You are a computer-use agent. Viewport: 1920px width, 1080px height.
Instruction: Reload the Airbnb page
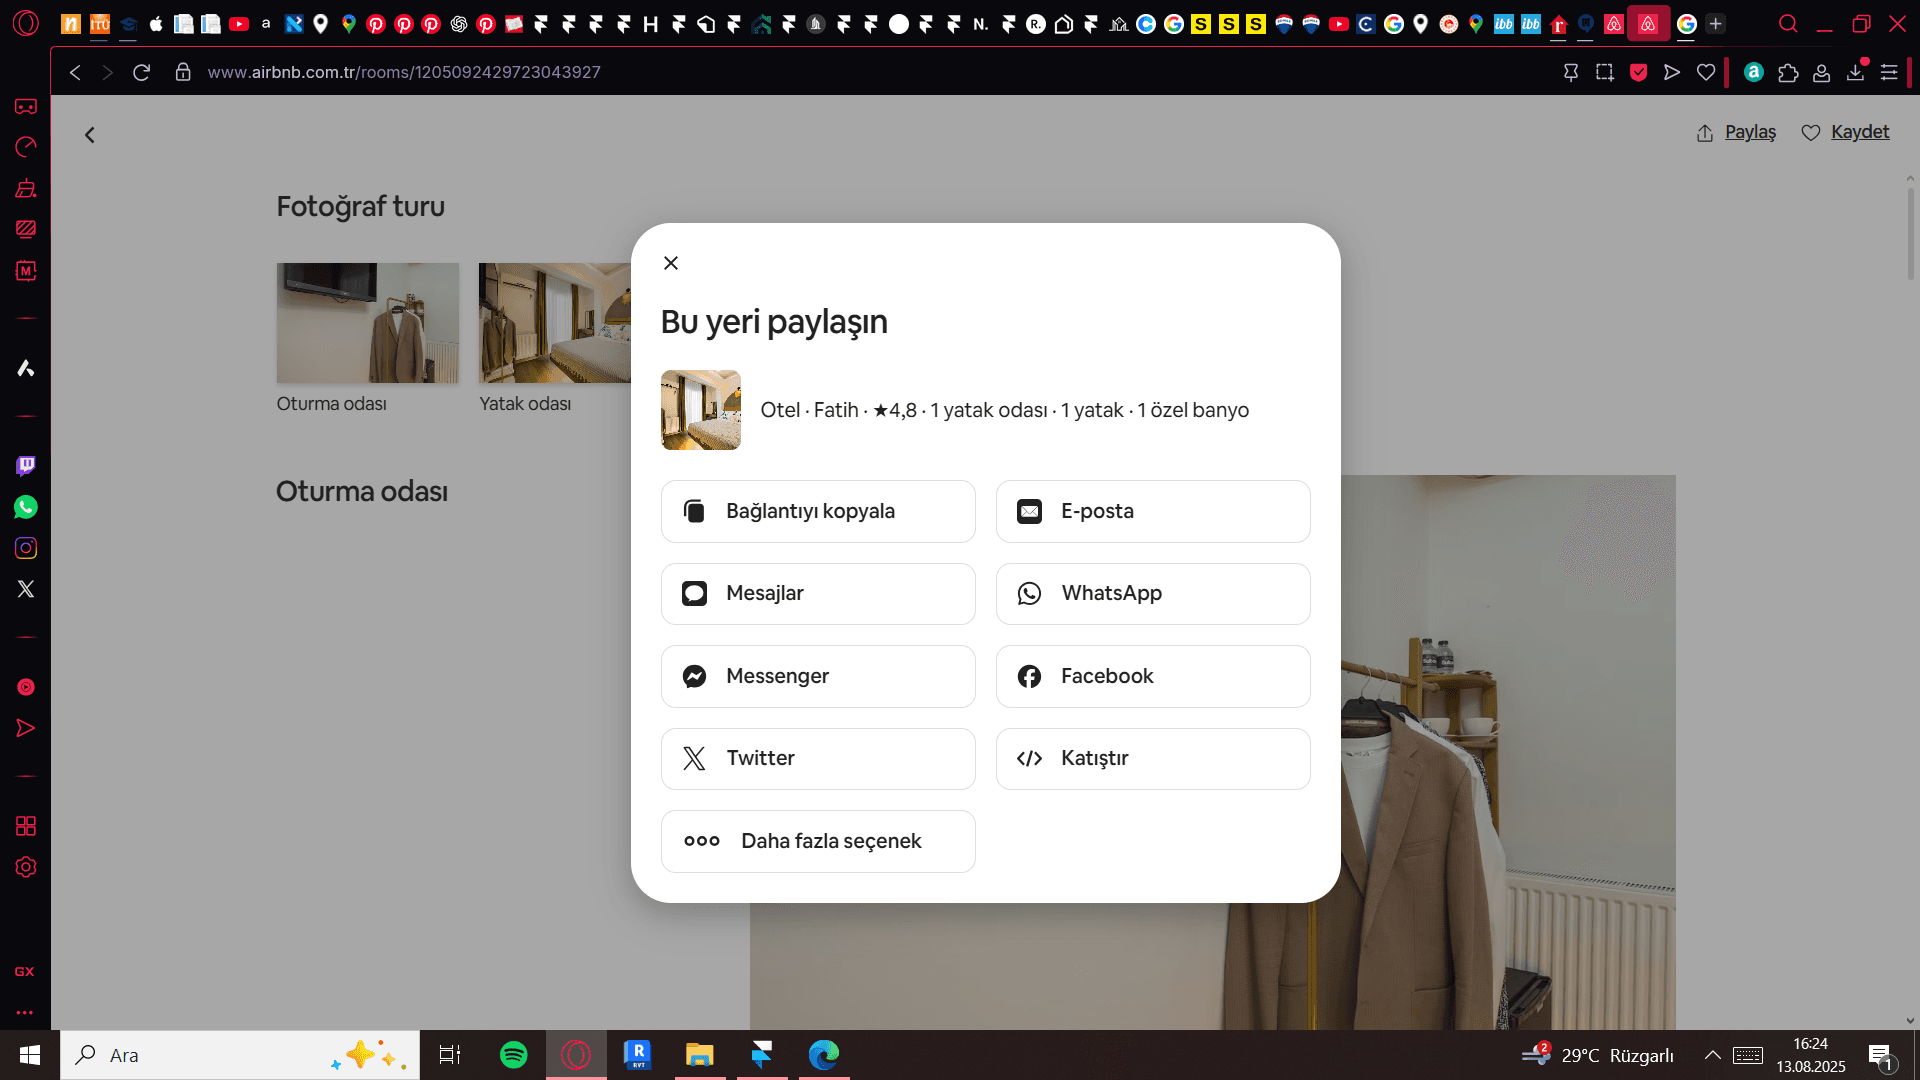pyautogui.click(x=141, y=72)
